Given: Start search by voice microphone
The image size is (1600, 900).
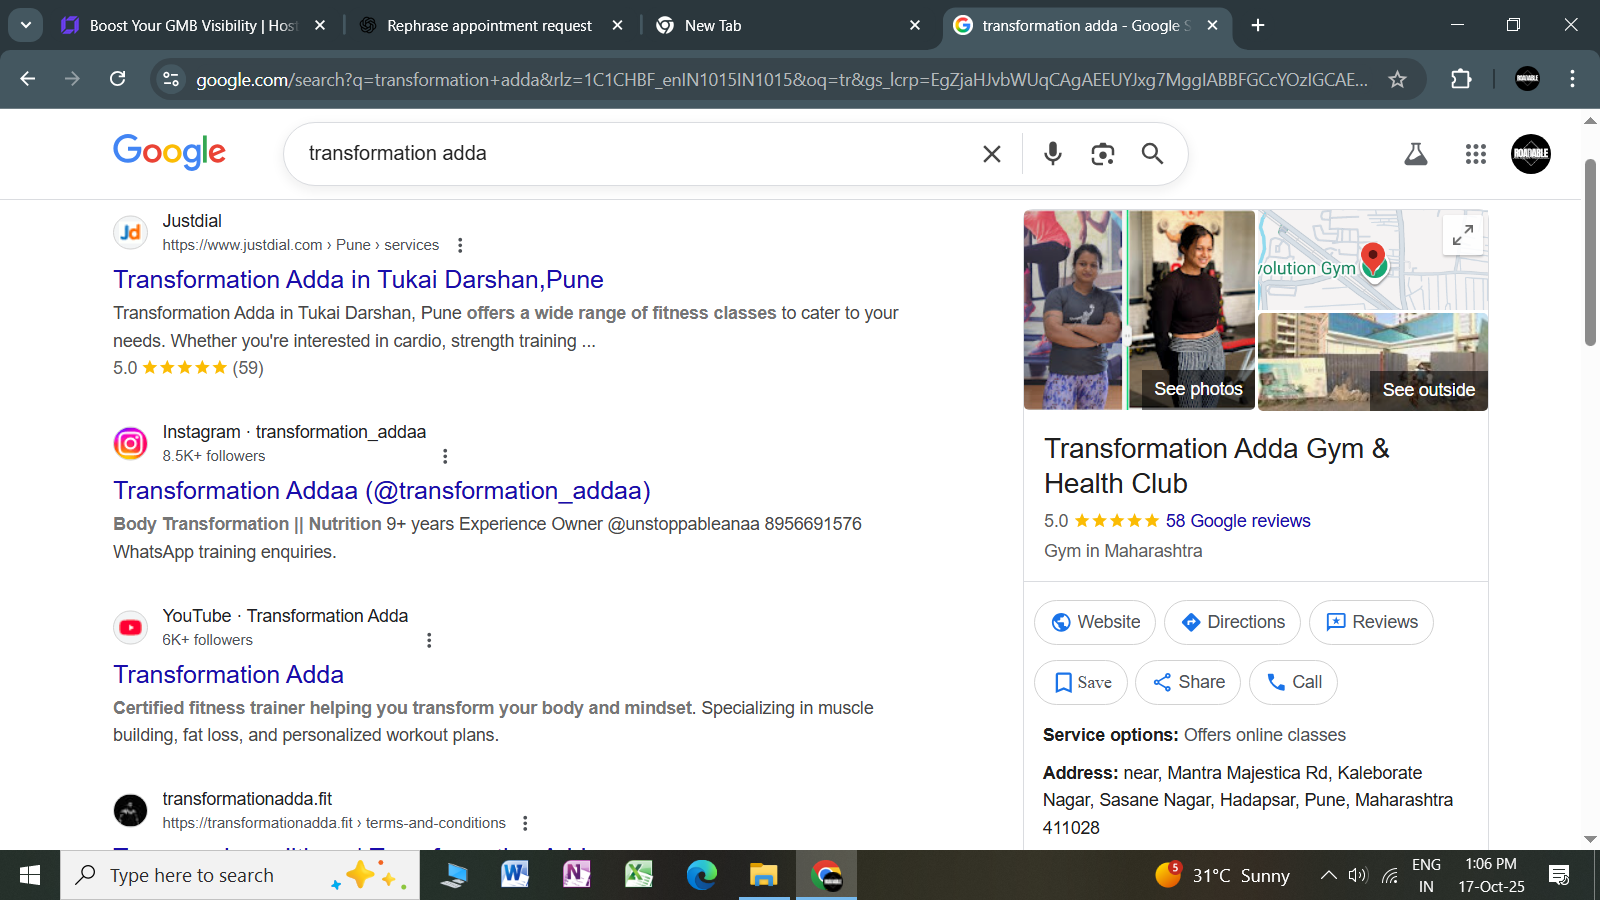Looking at the screenshot, I should (1052, 153).
